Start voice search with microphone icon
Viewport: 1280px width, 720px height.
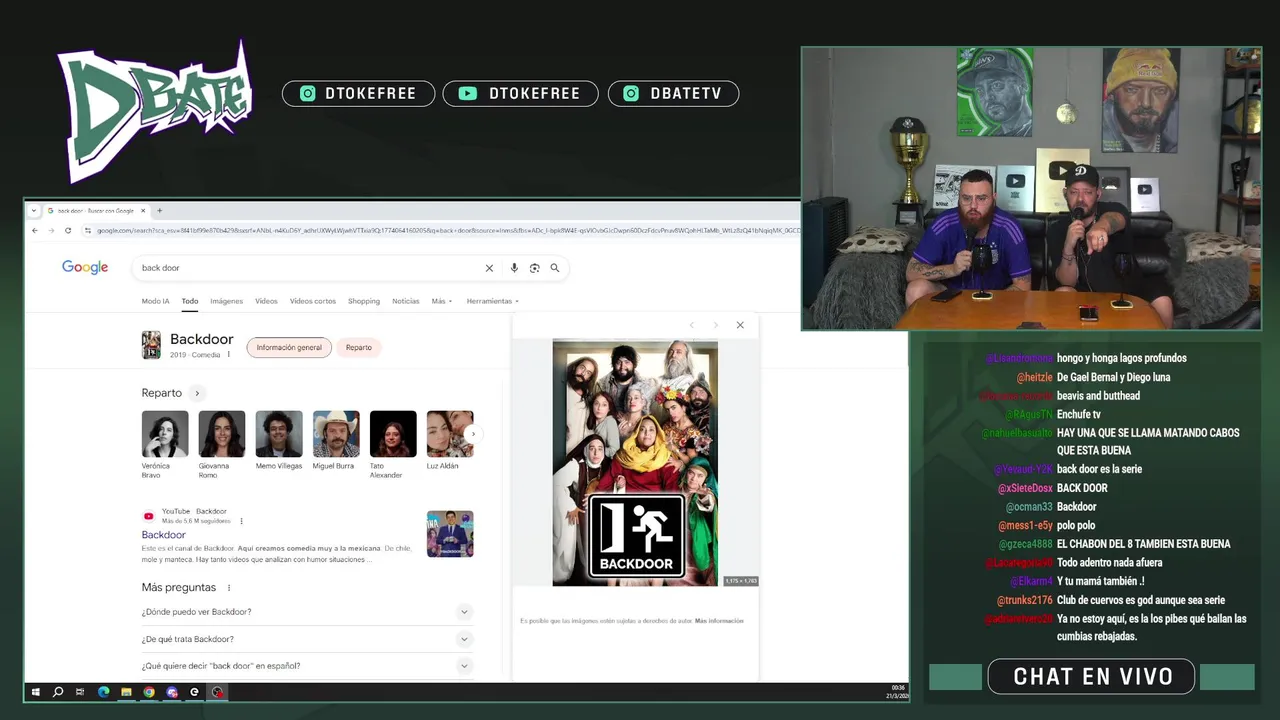514,268
